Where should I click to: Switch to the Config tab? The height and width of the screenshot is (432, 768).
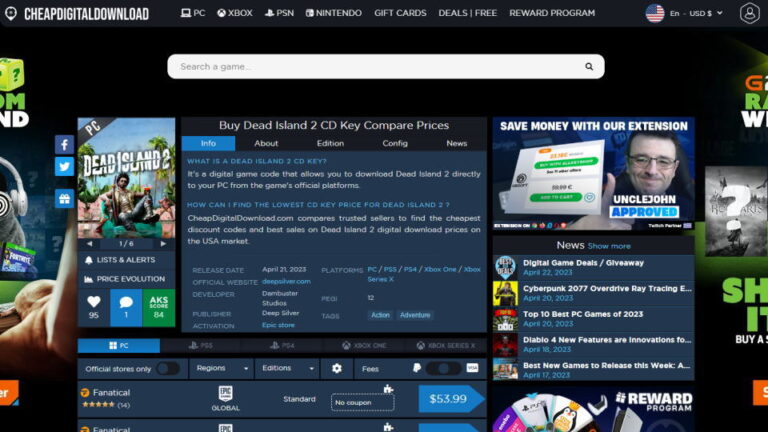point(394,143)
